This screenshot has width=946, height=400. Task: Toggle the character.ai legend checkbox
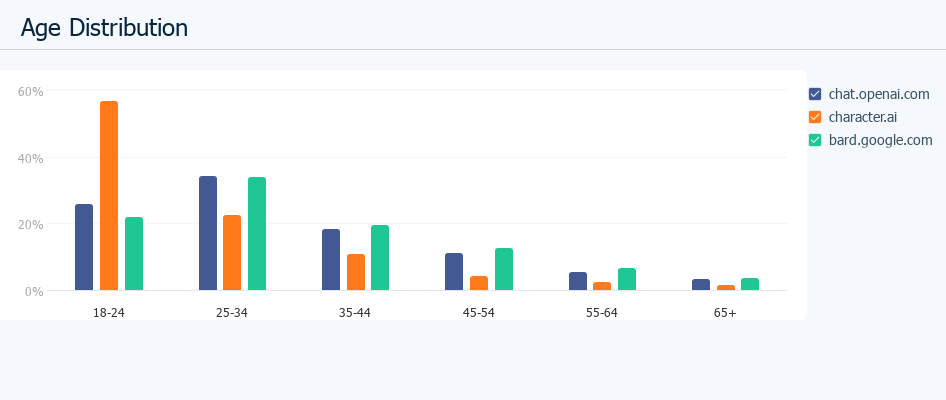click(x=815, y=117)
